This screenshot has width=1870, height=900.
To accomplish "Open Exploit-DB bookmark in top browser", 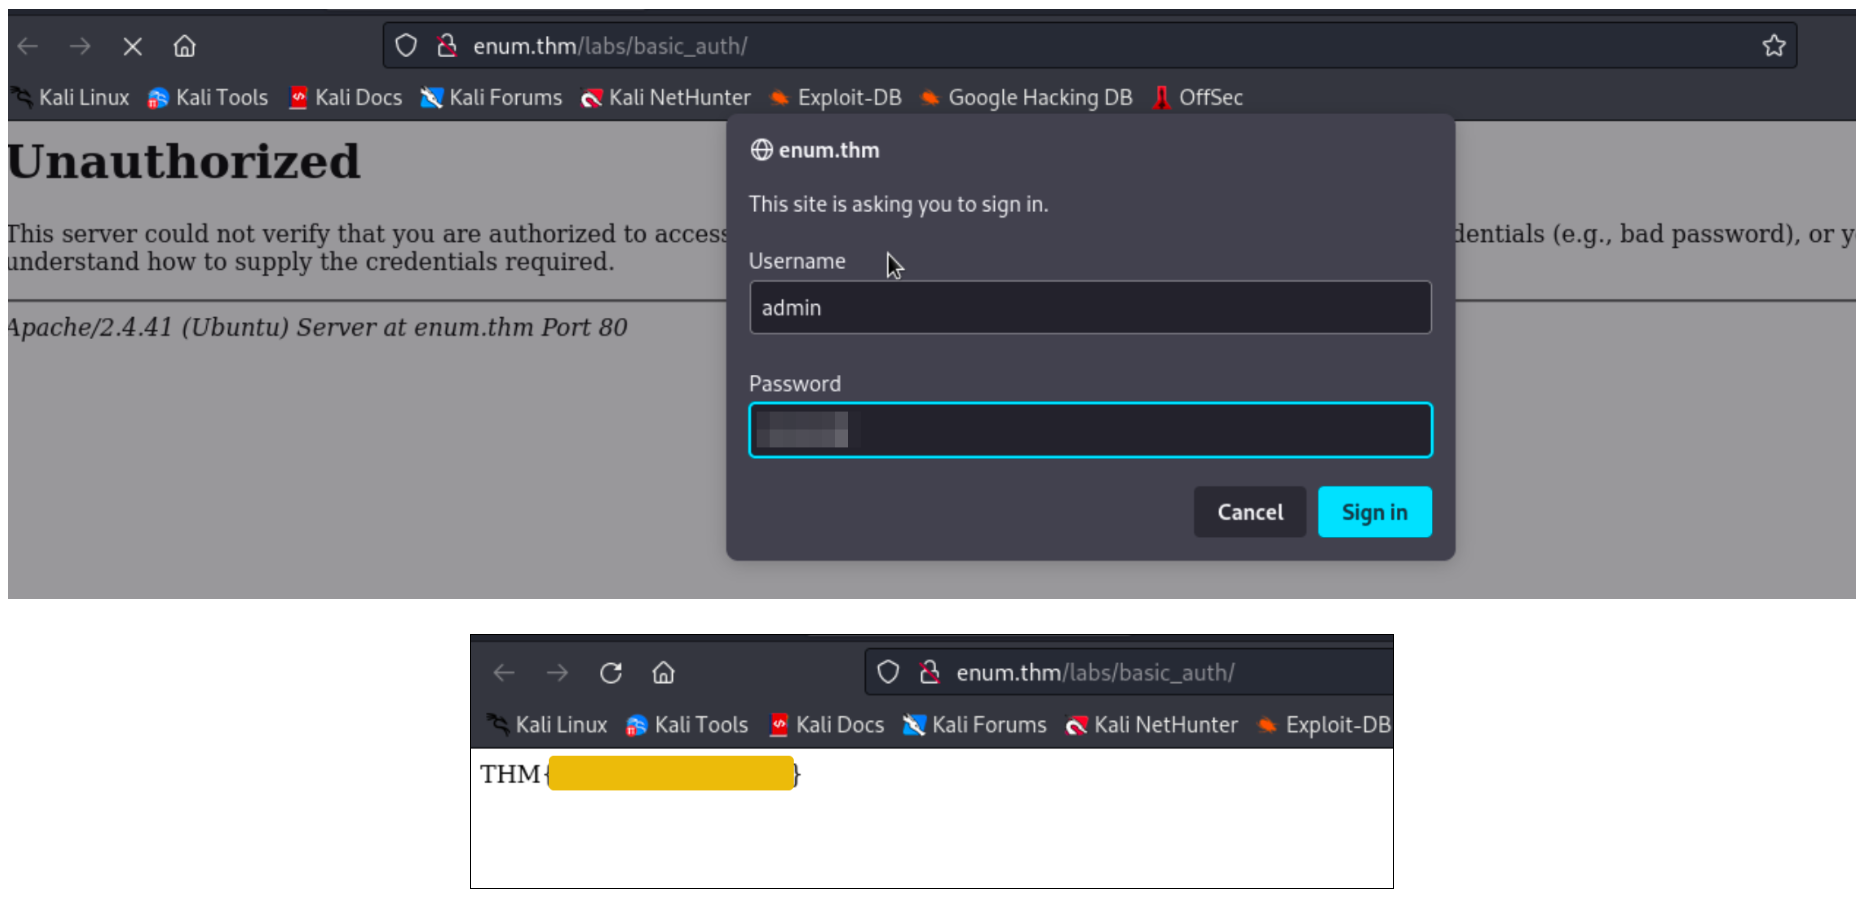I will [x=836, y=97].
